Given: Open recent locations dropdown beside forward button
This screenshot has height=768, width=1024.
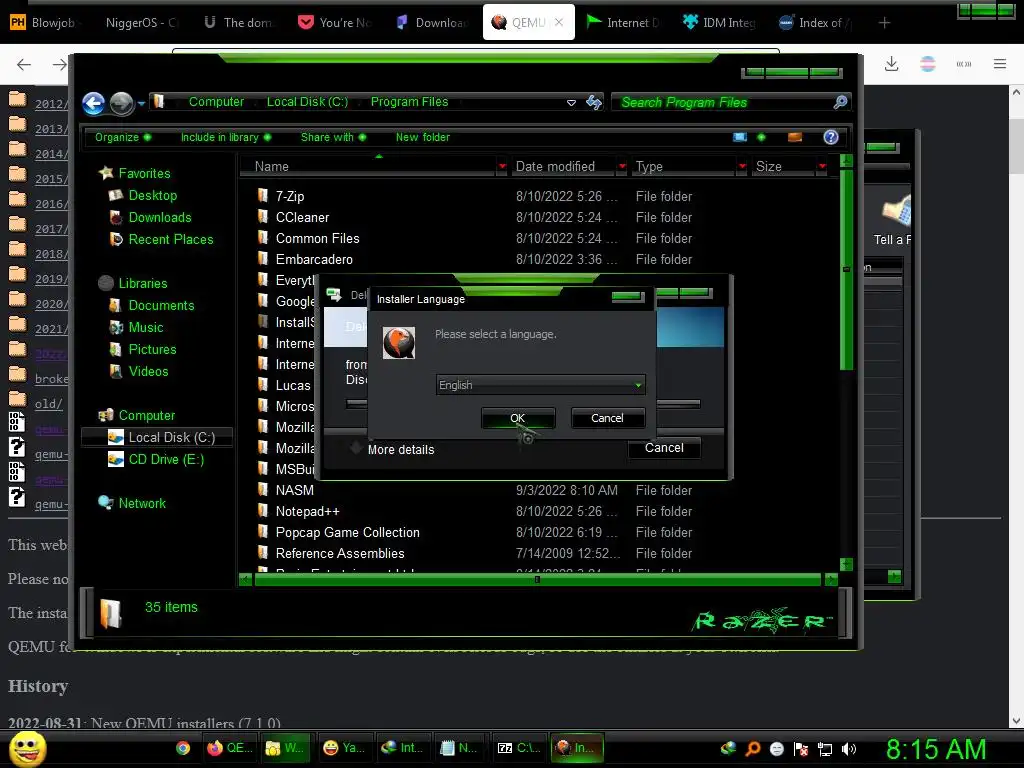Looking at the screenshot, I should (141, 103).
